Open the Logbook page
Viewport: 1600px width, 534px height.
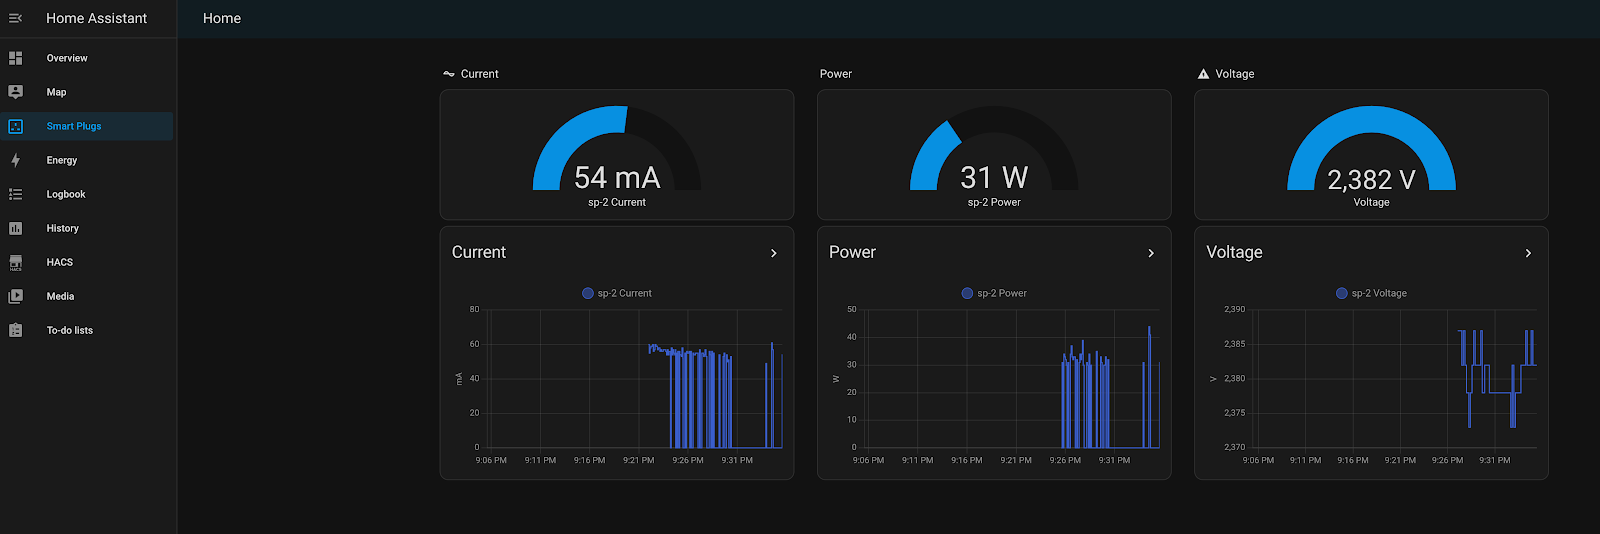(x=87, y=194)
